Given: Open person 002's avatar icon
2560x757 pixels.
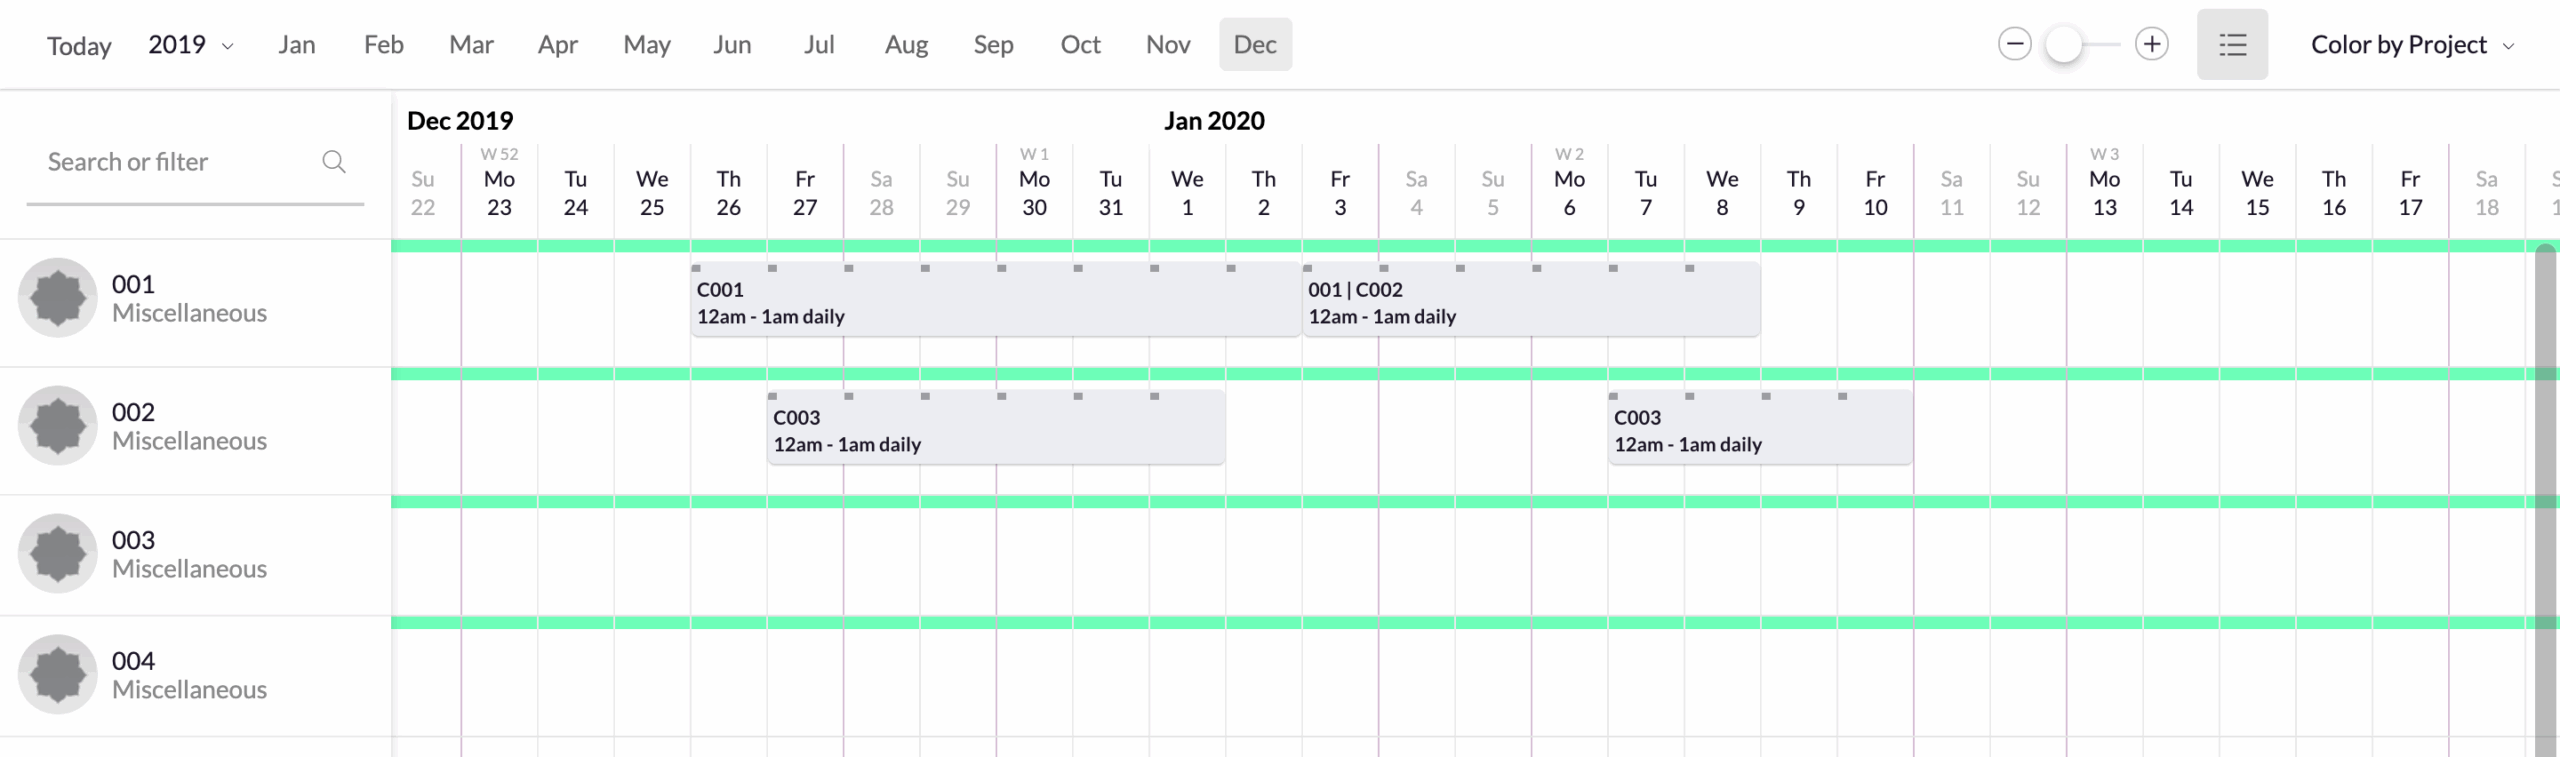Looking at the screenshot, I should pyautogui.click(x=57, y=424).
